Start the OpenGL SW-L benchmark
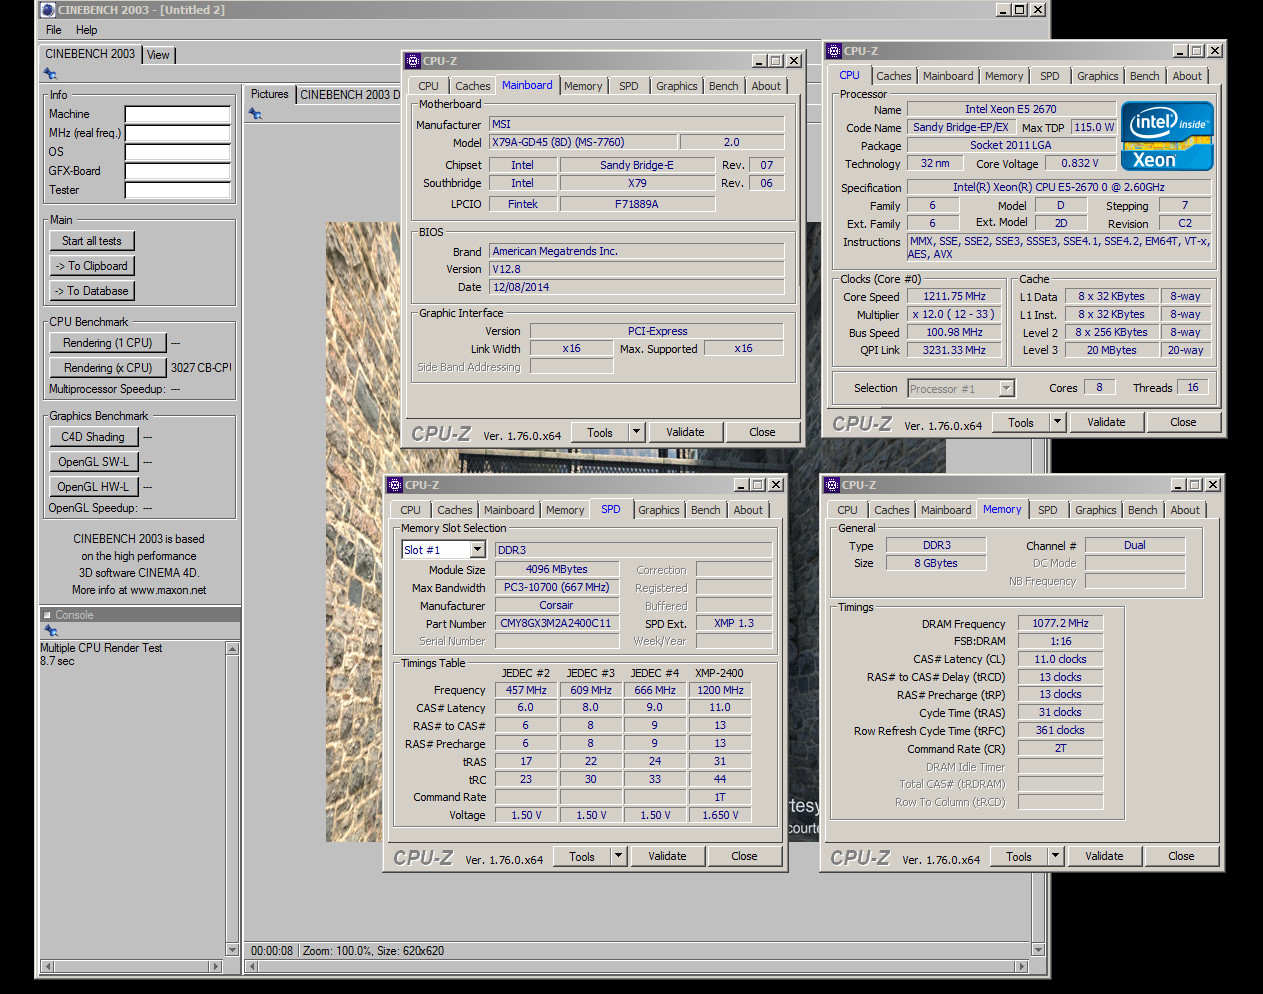Image resolution: width=1263 pixels, height=994 pixels. click(x=93, y=462)
